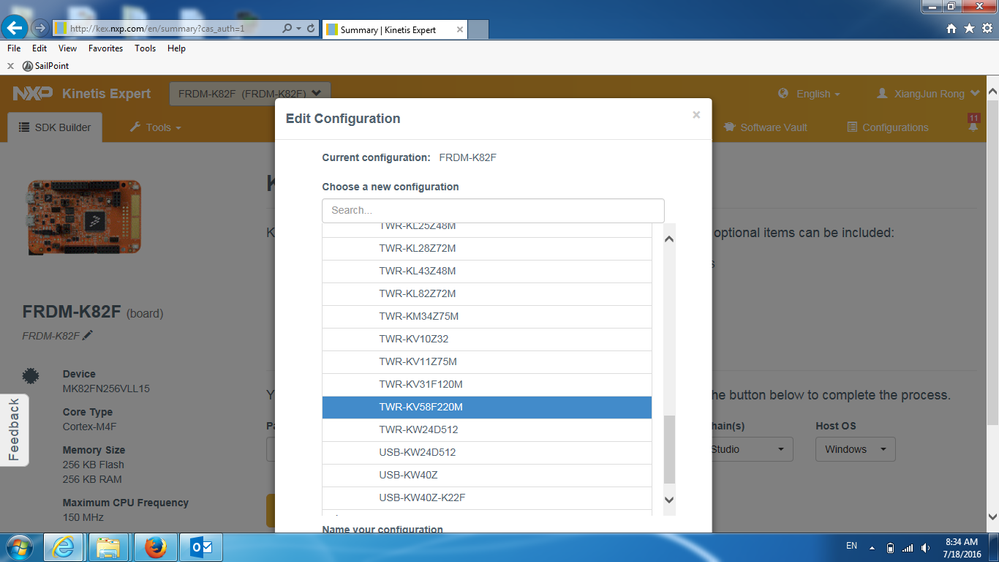Open the Configurations link
The height and width of the screenshot is (562, 999).
[x=888, y=127]
